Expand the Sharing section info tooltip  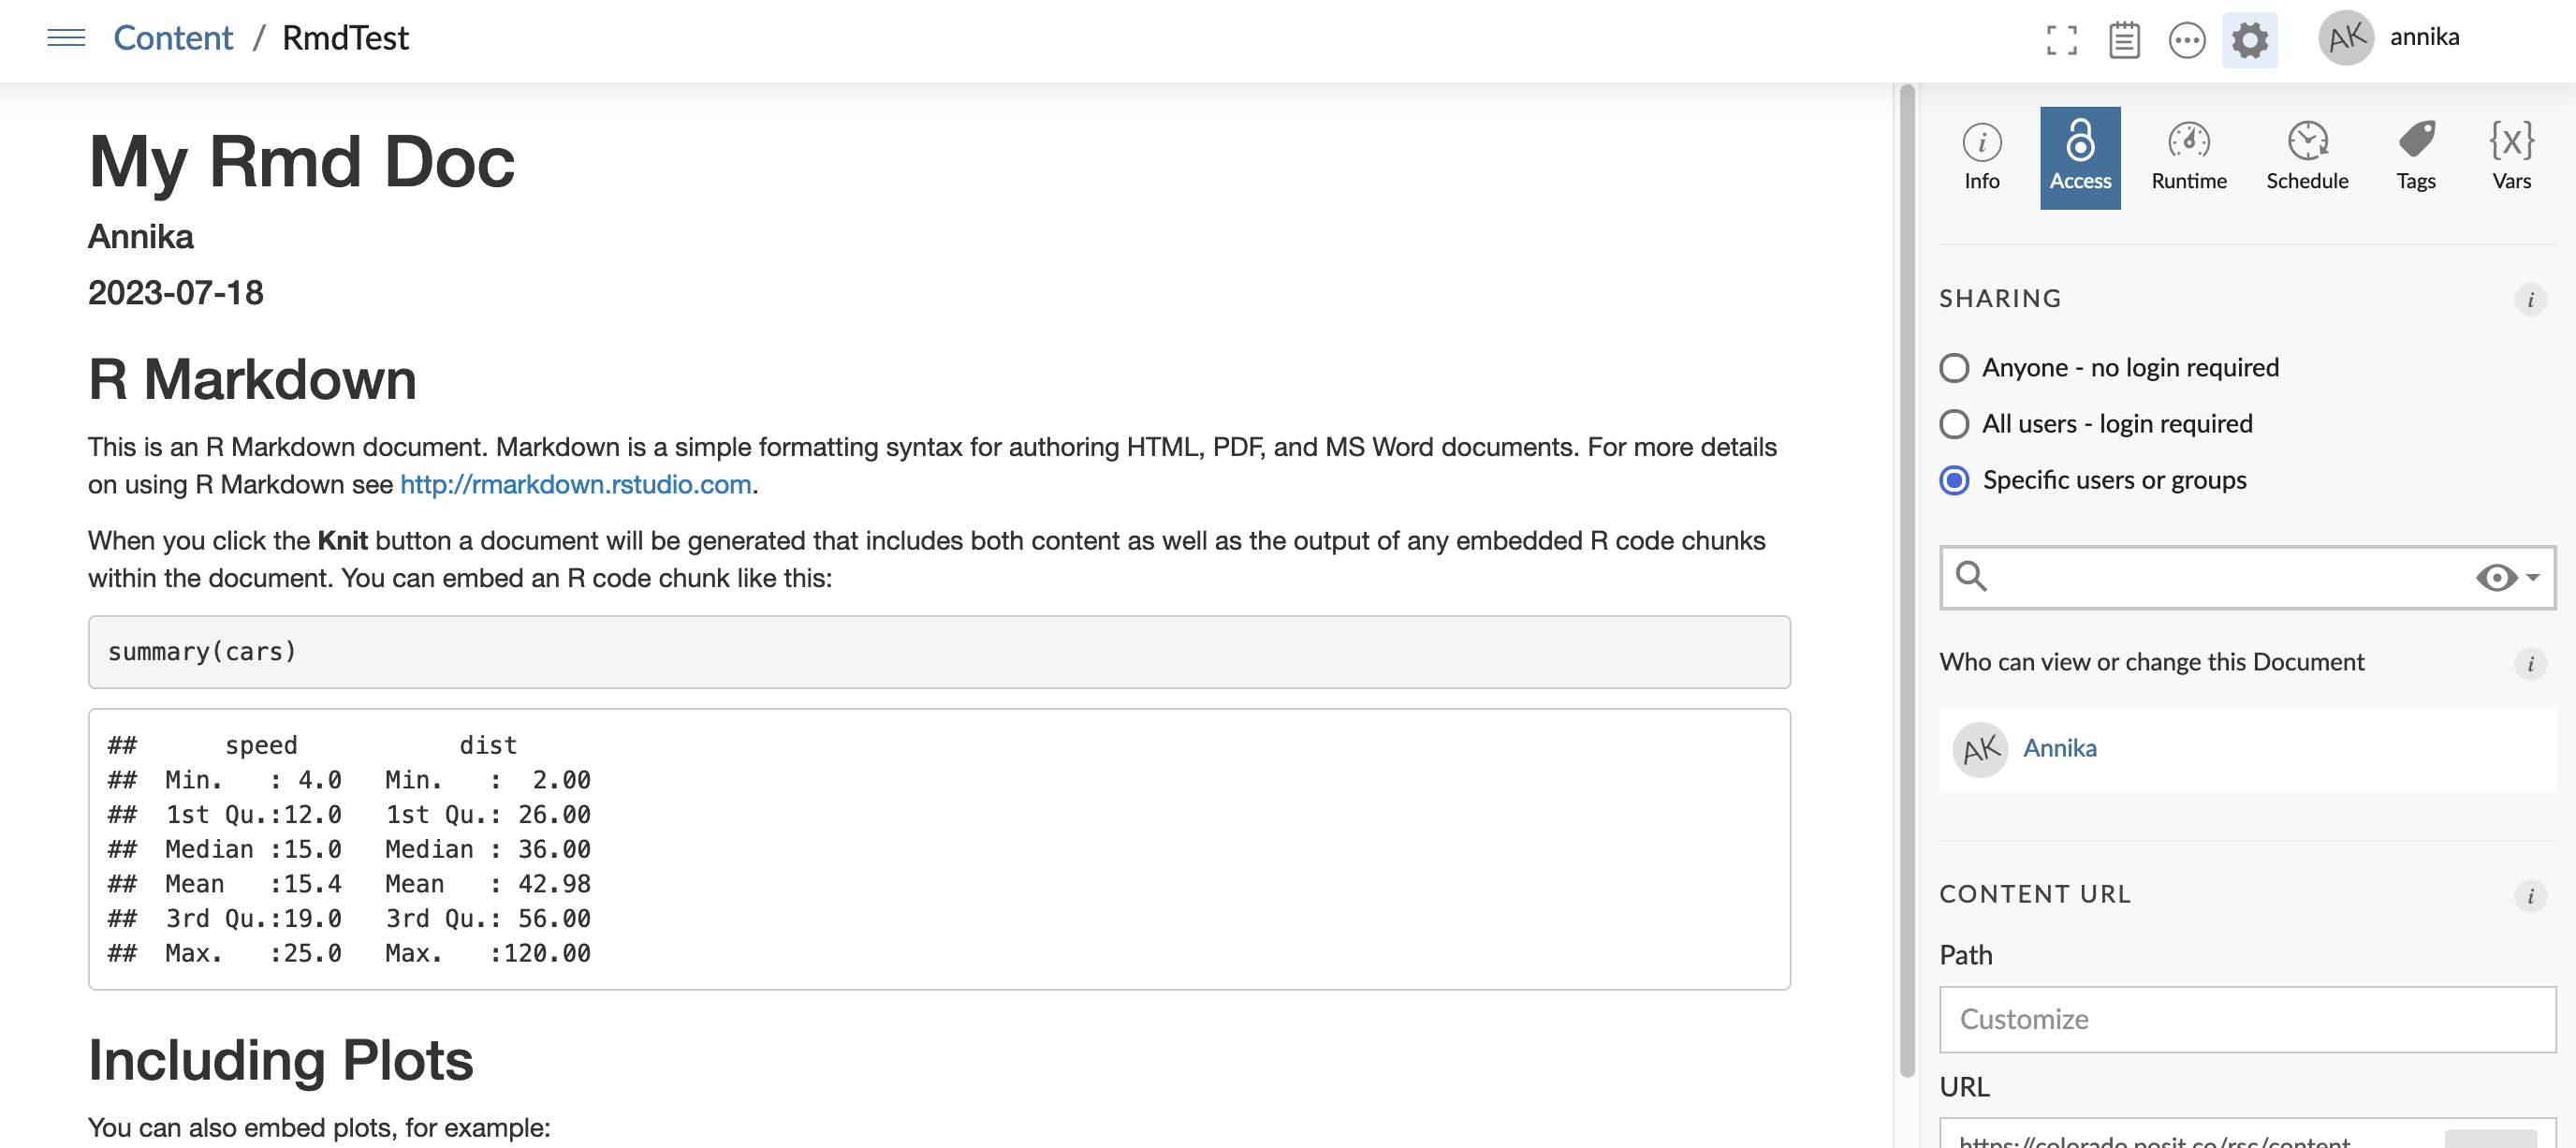coord(2535,297)
